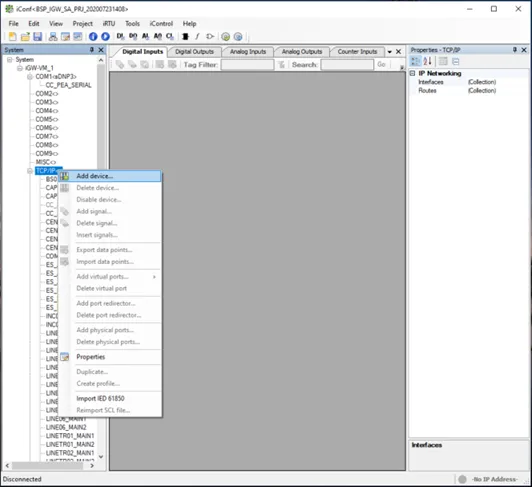Image resolution: width=532 pixels, height=487 pixels.
Task: Click the Tag Filter input field
Action: click(x=247, y=64)
